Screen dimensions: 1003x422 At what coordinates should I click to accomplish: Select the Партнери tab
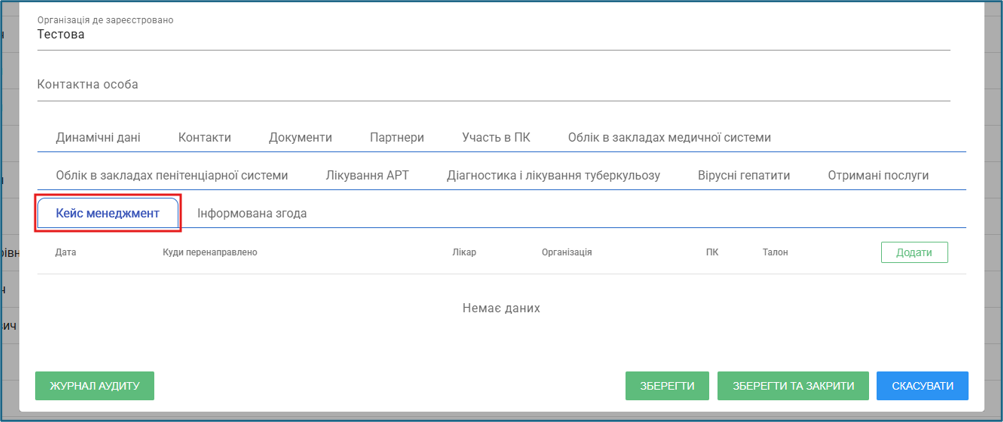click(x=397, y=137)
